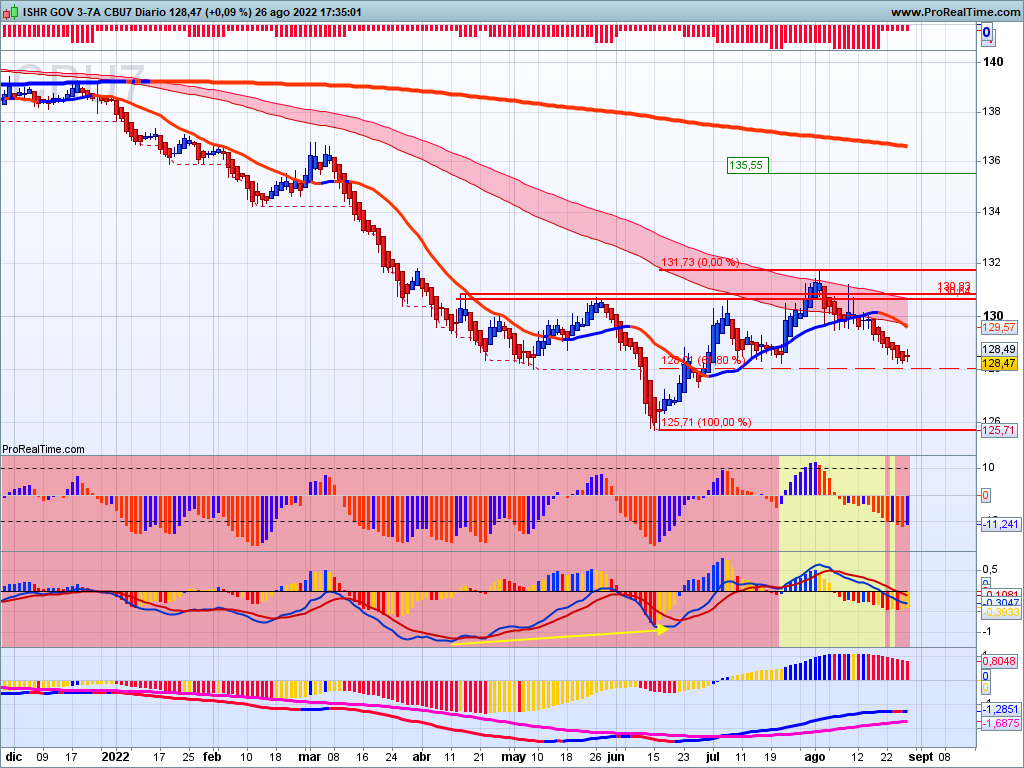Click '2022' on the time axis
The image size is (1024, 768).
(116, 757)
